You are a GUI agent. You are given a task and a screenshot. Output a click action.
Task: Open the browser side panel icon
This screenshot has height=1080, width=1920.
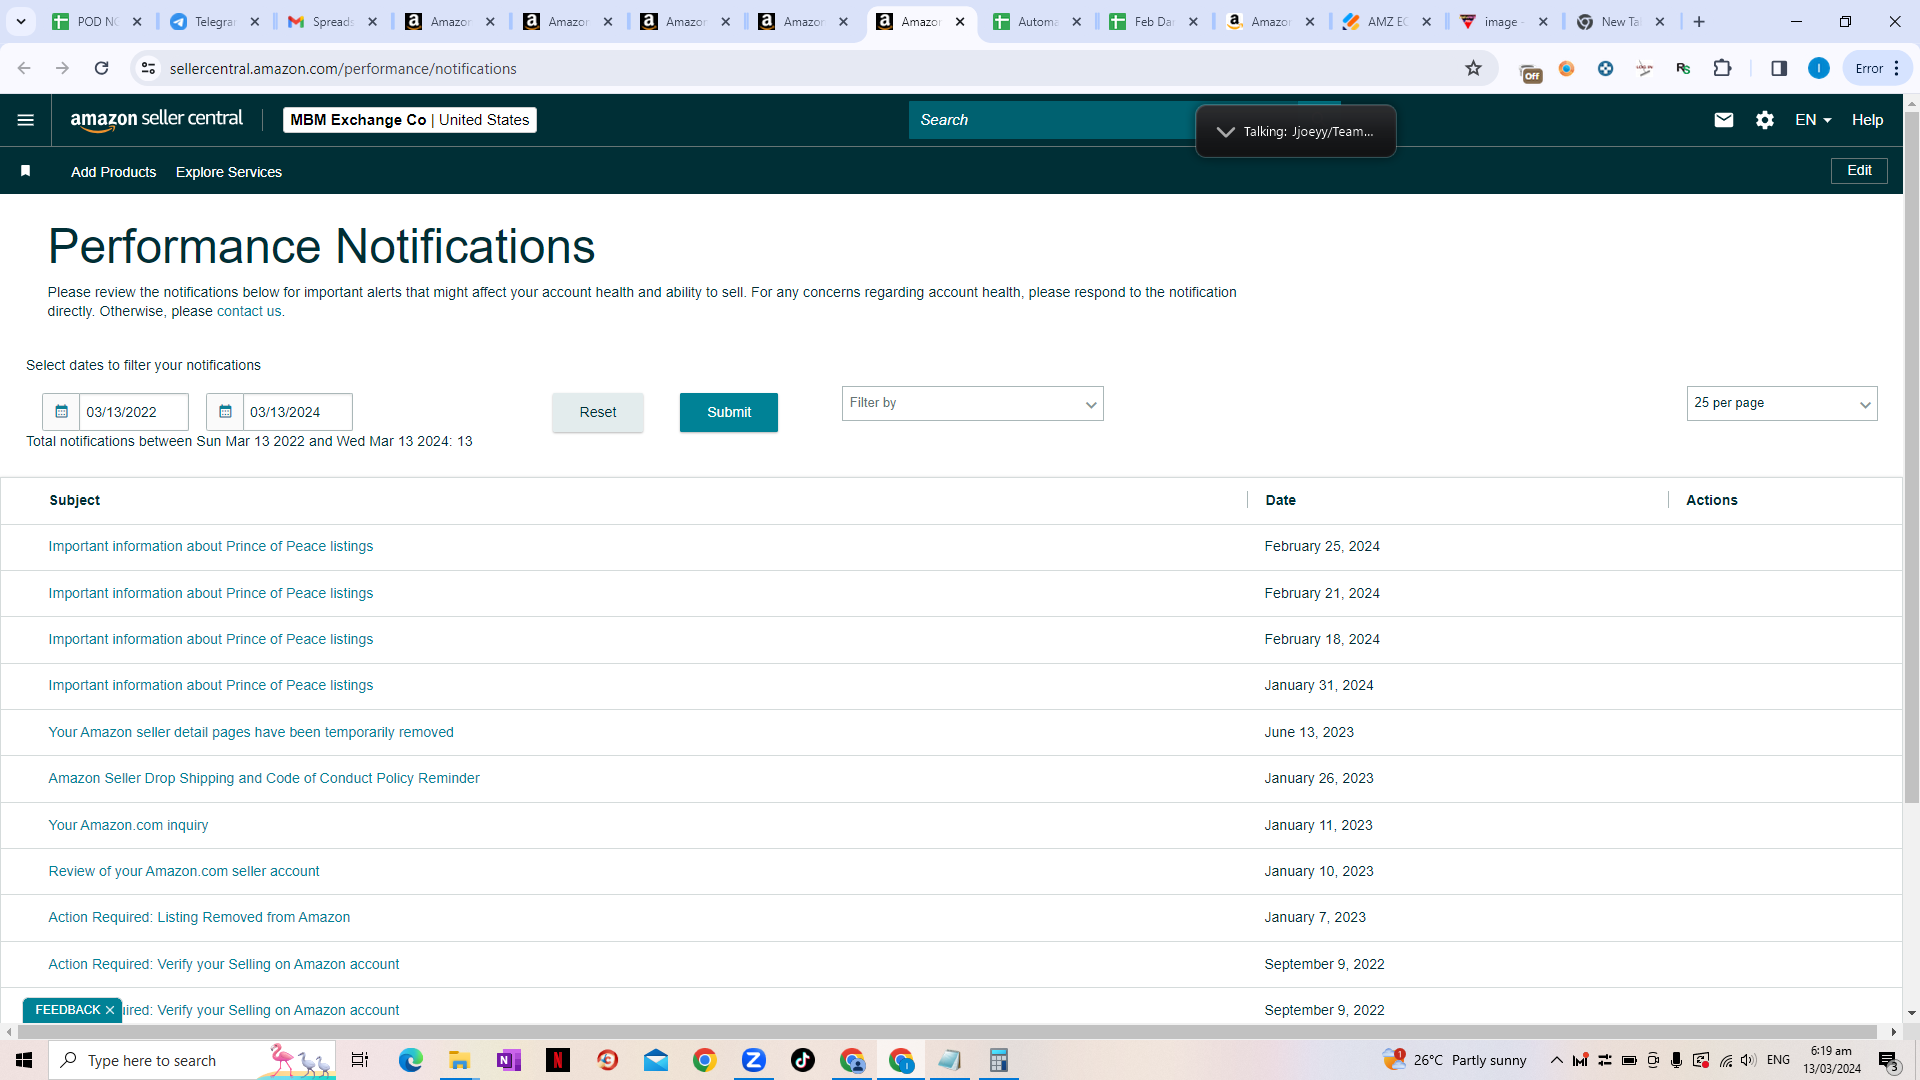pos(1779,68)
